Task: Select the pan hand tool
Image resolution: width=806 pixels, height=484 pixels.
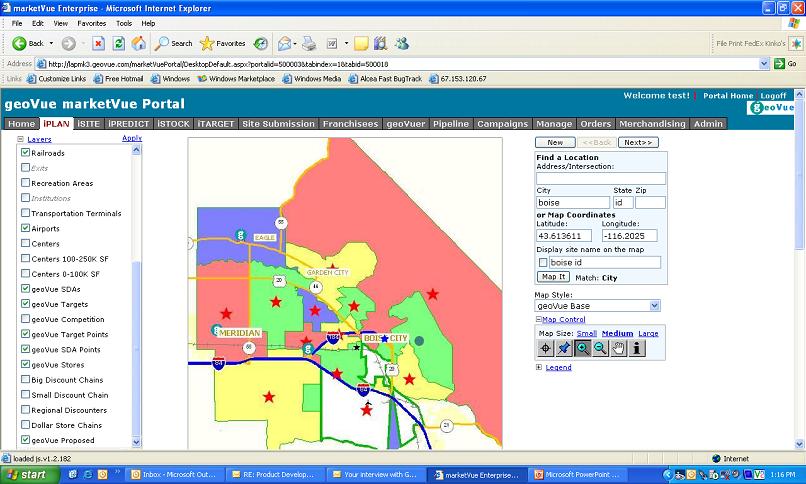Action: (x=618, y=348)
